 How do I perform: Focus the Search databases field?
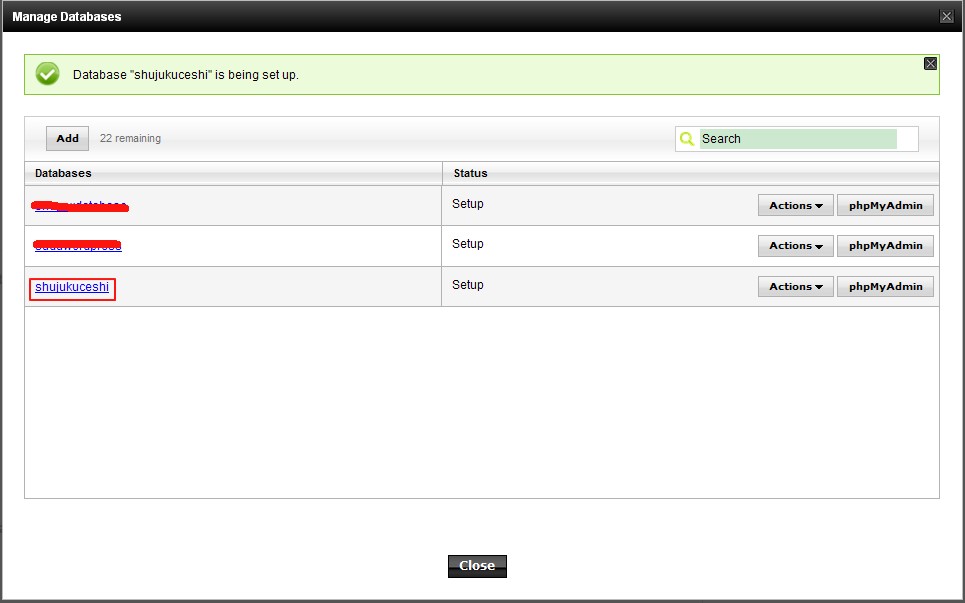[x=798, y=139]
